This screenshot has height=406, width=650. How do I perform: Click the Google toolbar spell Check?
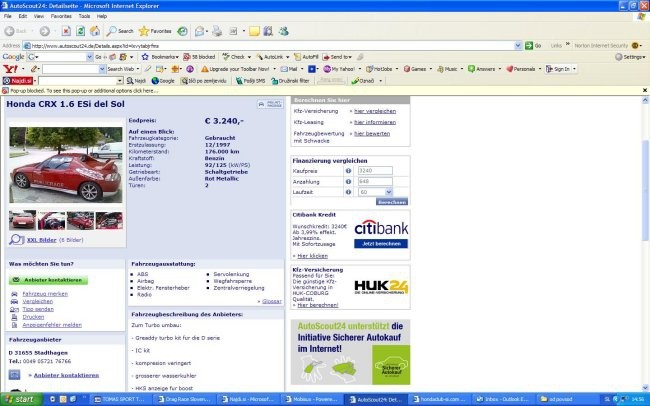236,57
